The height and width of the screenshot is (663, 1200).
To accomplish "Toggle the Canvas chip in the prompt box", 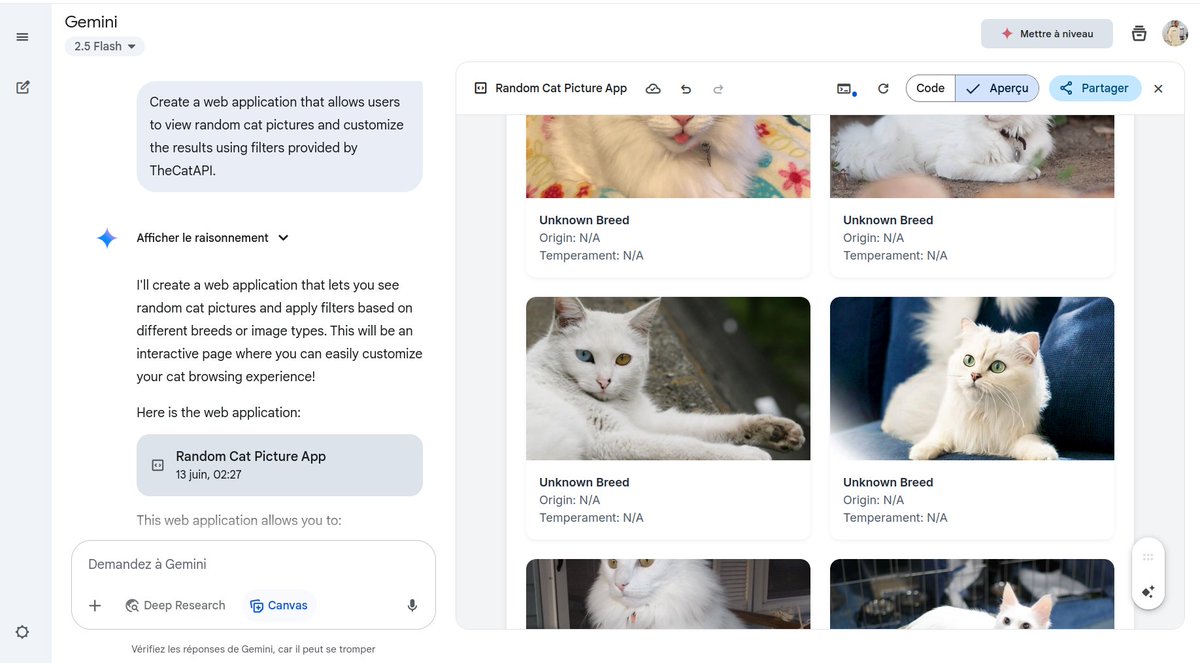I will tap(279, 605).
